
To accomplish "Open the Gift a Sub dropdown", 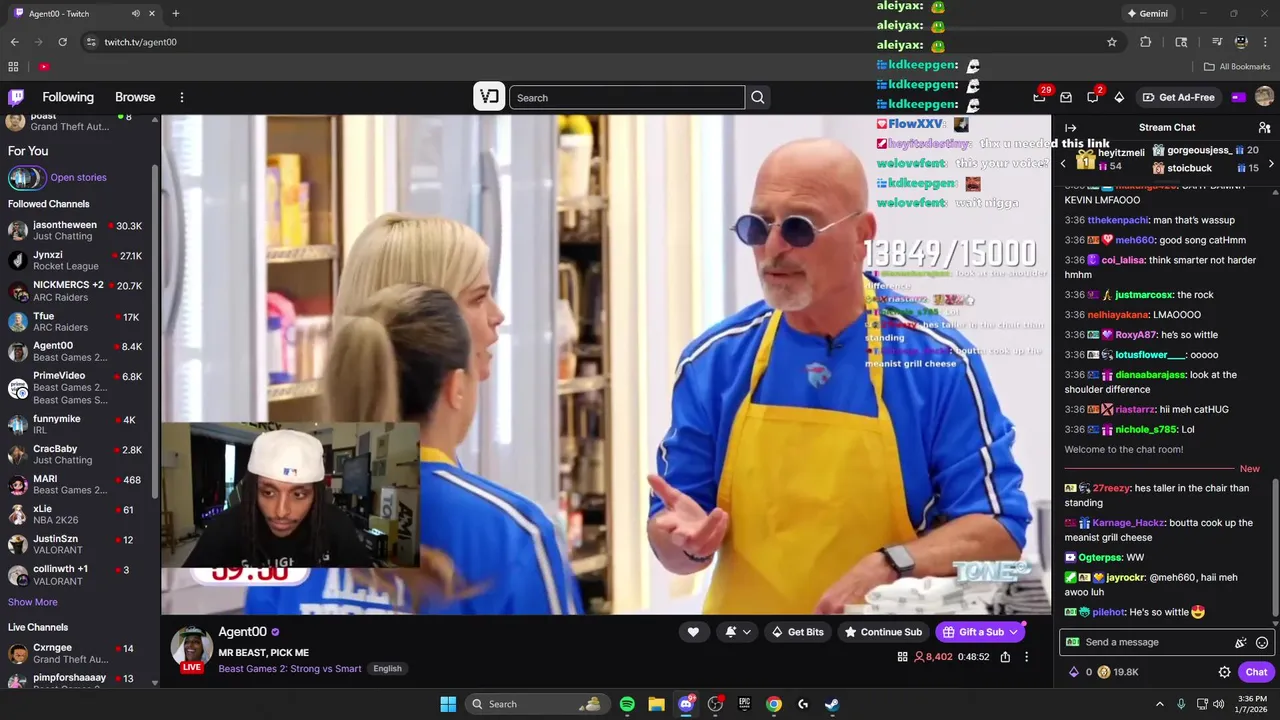I will [980, 632].
